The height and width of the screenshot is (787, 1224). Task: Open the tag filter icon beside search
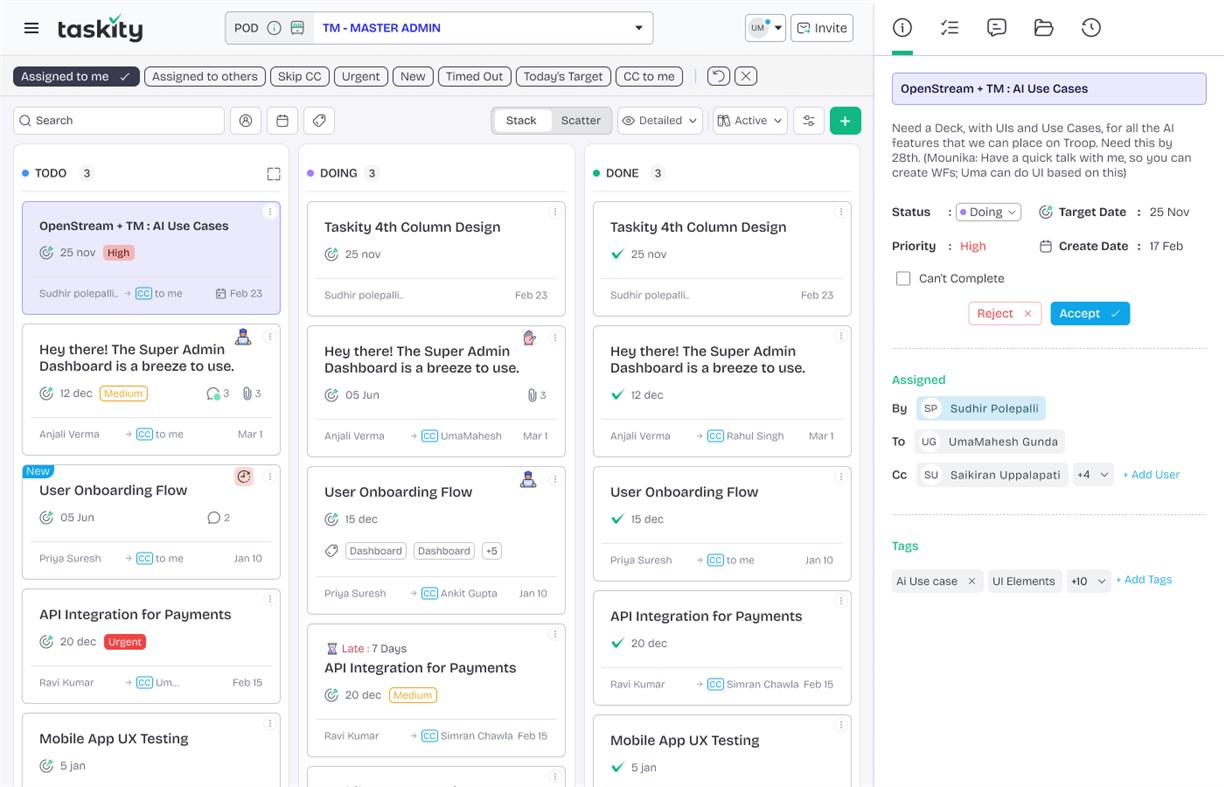[319, 120]
